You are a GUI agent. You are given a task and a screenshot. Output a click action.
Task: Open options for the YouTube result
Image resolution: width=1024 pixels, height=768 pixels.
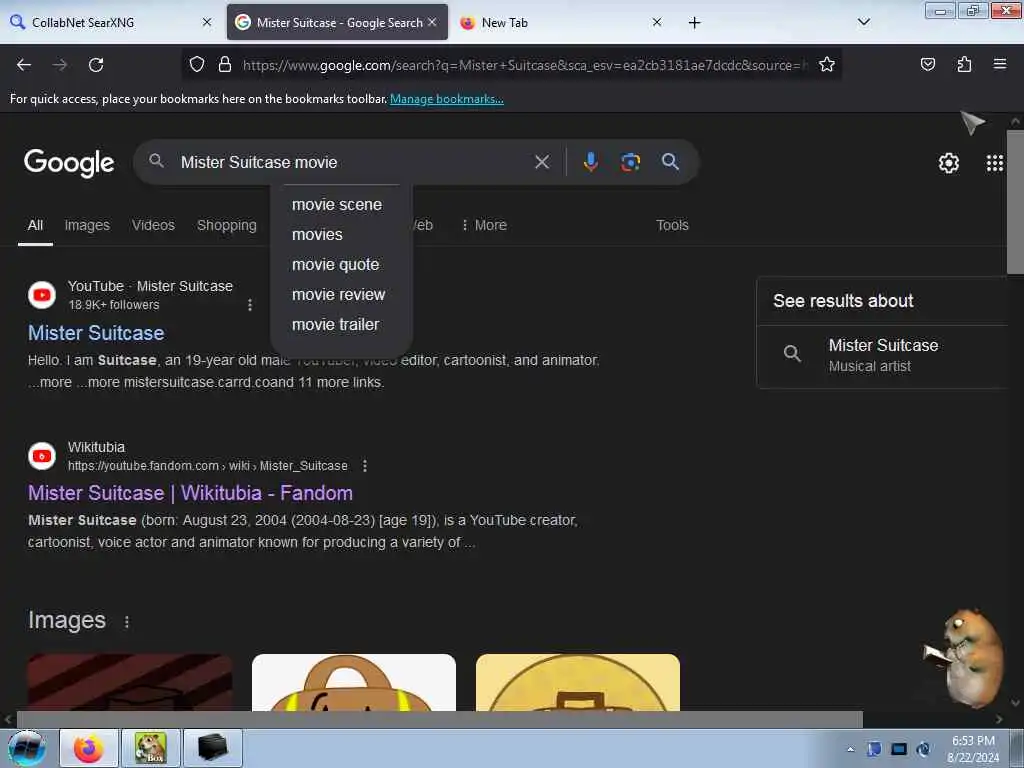coord(249,305)
